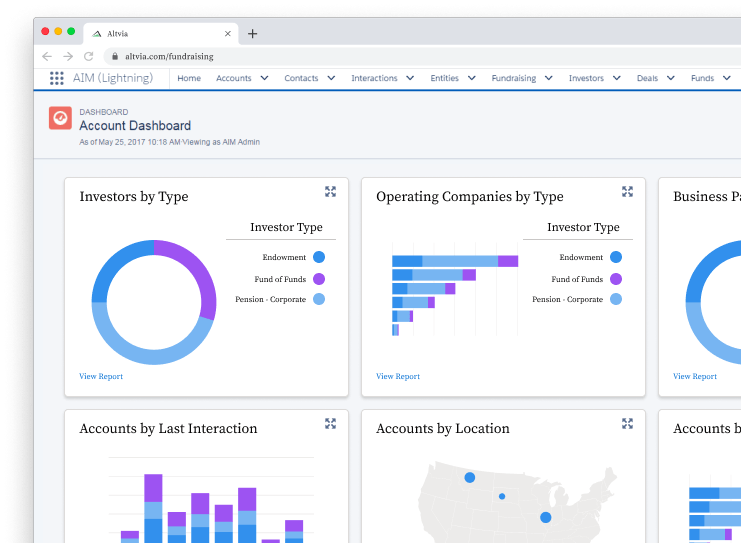Switch to the Deals tab

[647, 78]
